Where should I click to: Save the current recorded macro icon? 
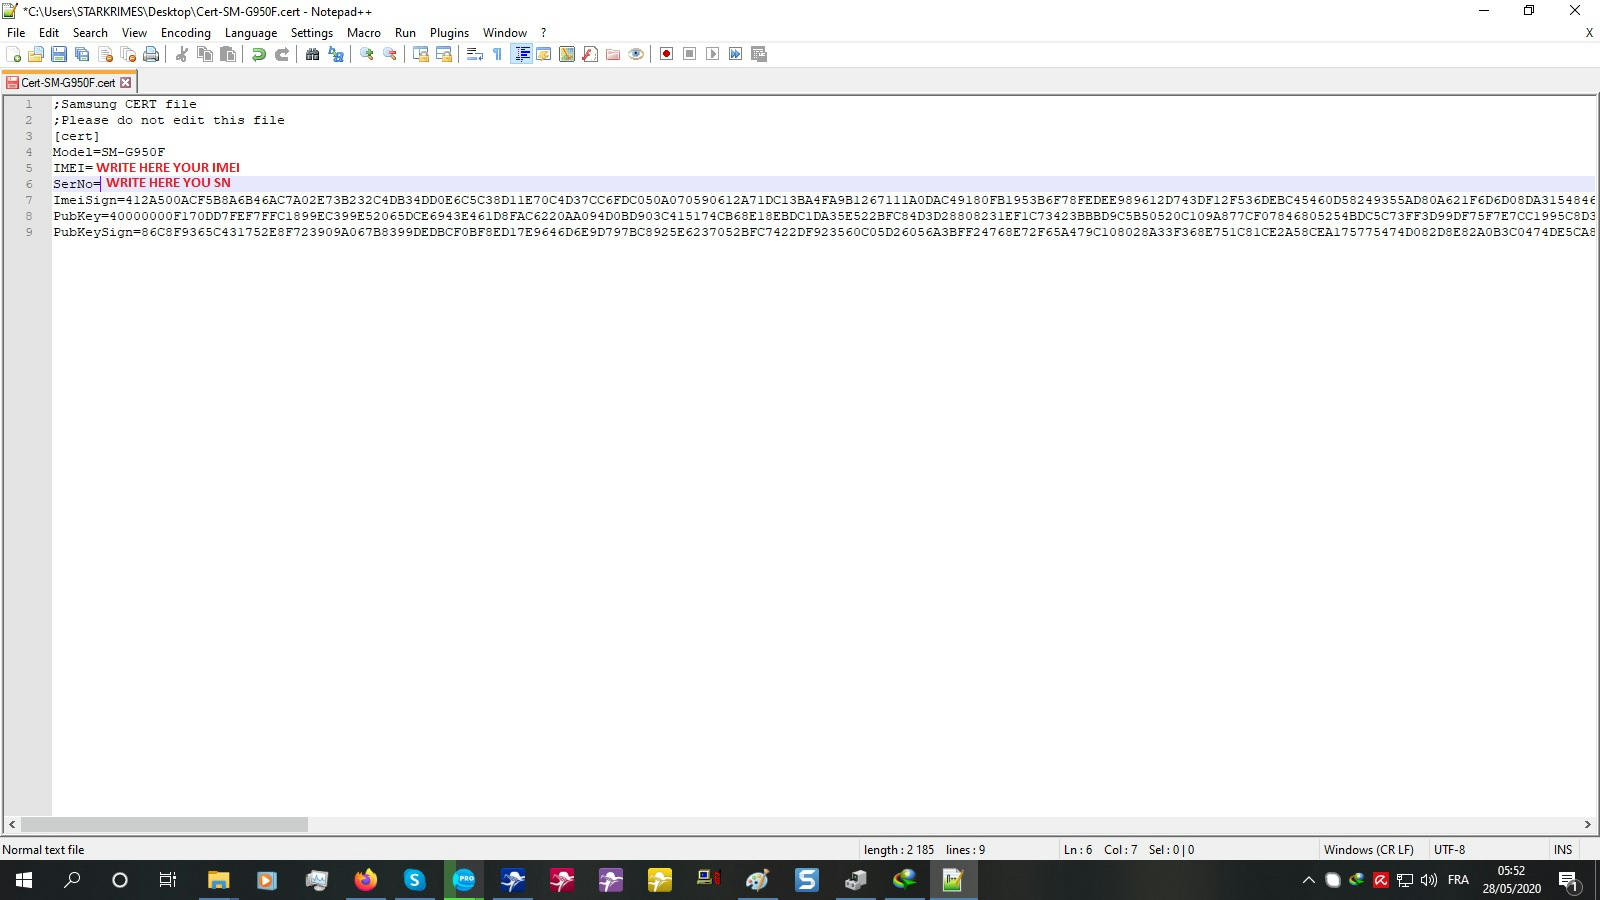point(759,54)
